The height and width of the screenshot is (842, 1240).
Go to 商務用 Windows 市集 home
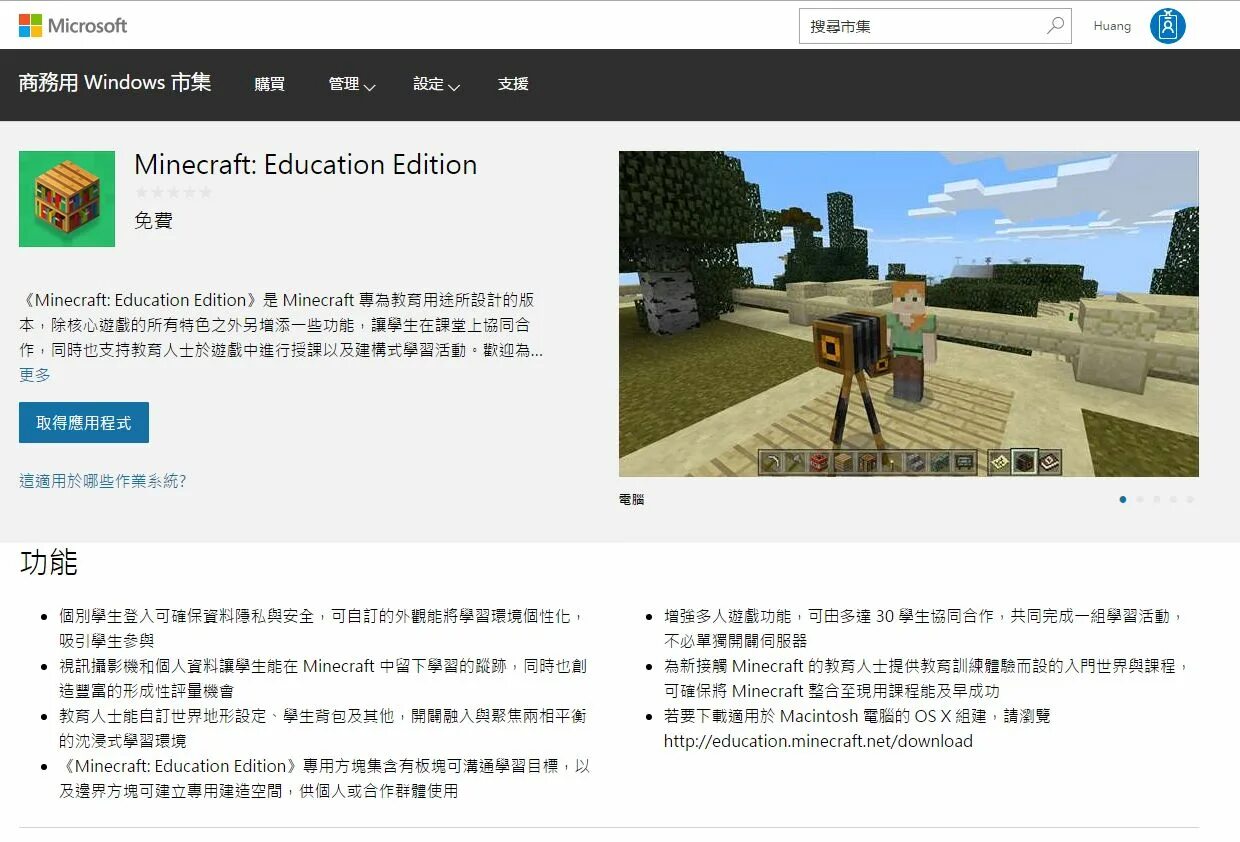pos(115,83)
